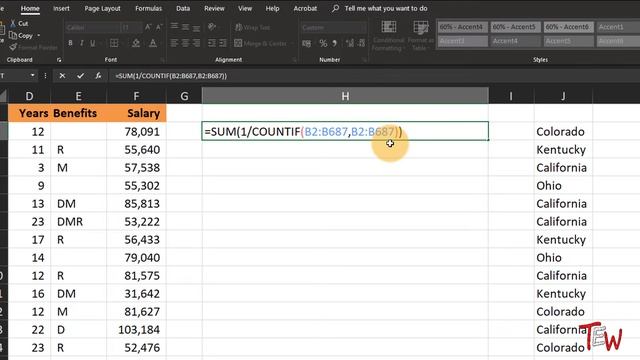Click the Cancel formula X icon
The width and height of the screenshot is (640, 360).
(62, 76)
